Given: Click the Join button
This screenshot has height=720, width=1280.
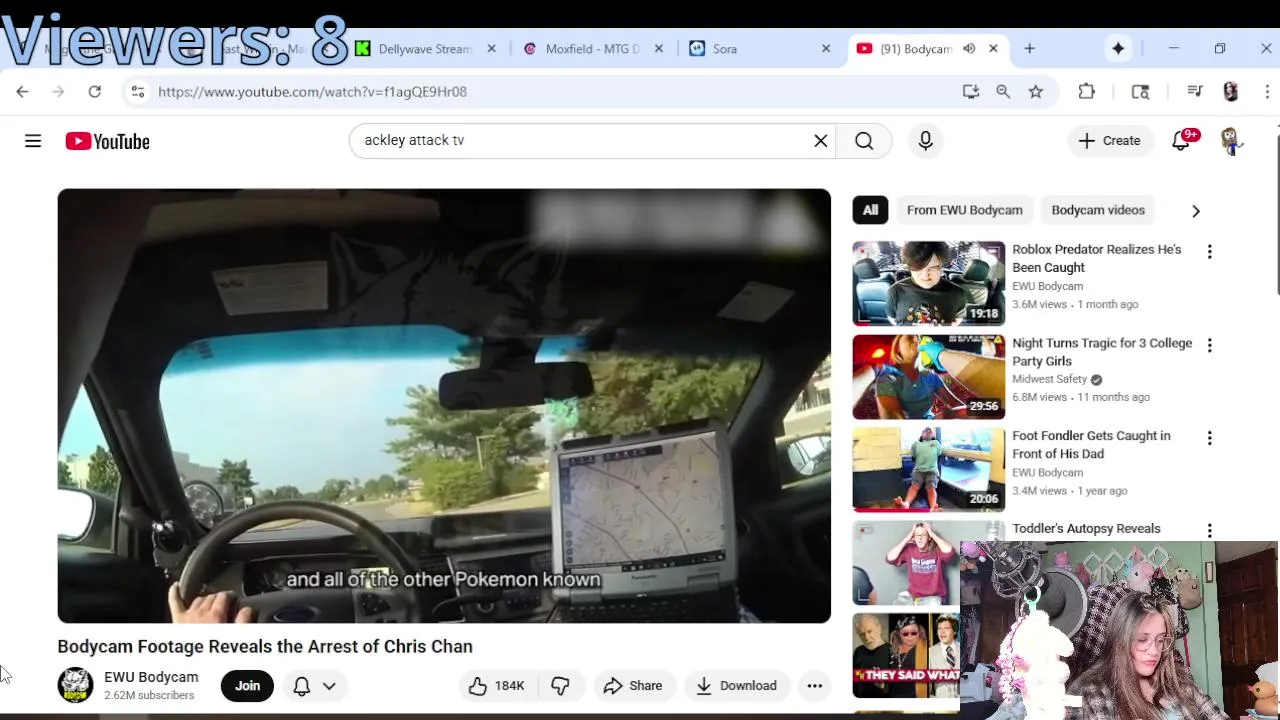Looking at the screenshot, I should 247,686.
